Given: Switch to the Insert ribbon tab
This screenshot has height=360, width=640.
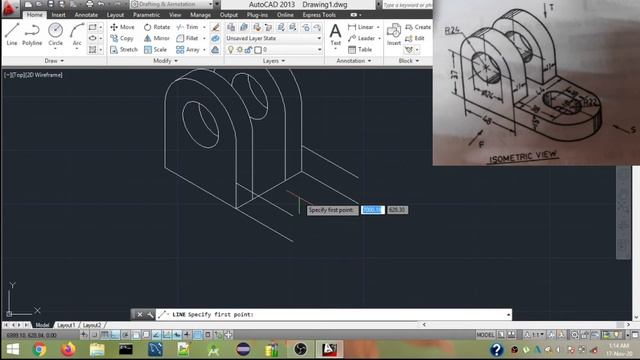Looking at the screenshot, I should (58, 15).
